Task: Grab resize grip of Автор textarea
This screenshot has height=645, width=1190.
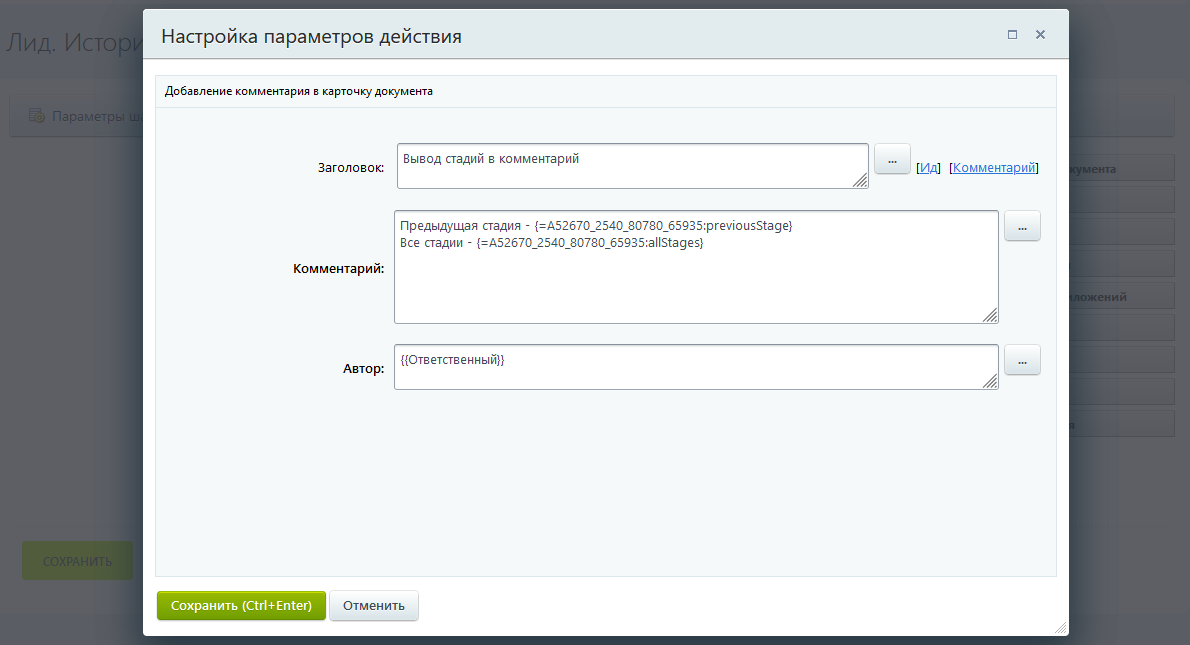Action: (x=990, y=381)
